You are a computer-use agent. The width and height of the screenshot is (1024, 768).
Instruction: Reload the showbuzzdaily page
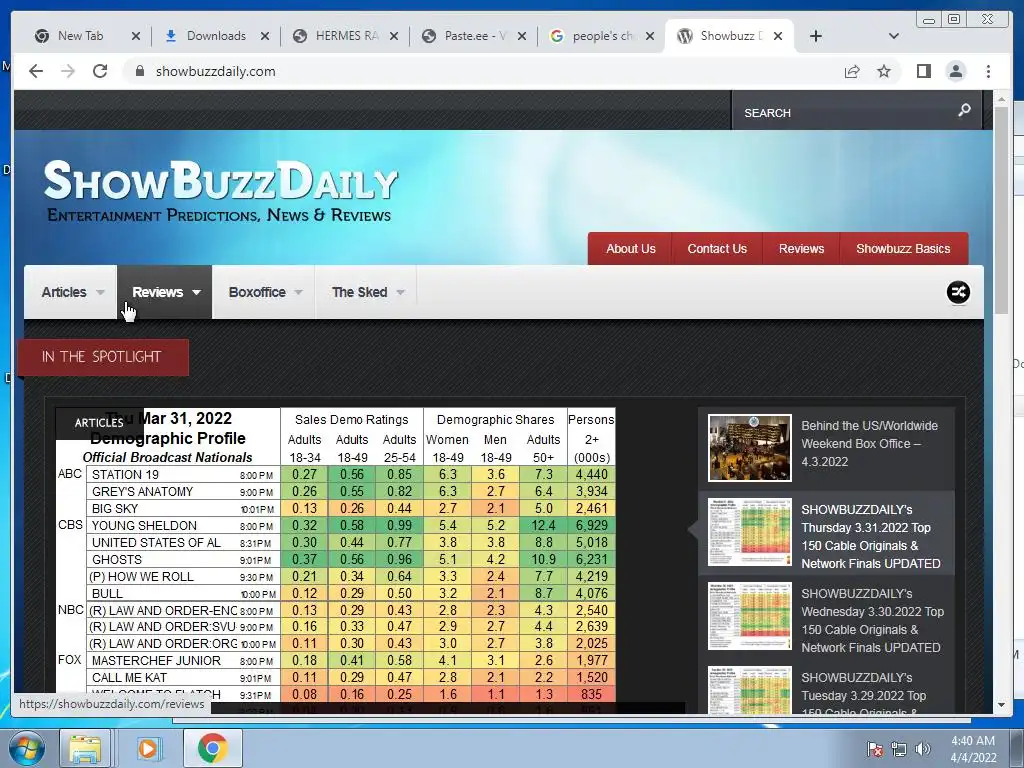(x=100, y=71)
